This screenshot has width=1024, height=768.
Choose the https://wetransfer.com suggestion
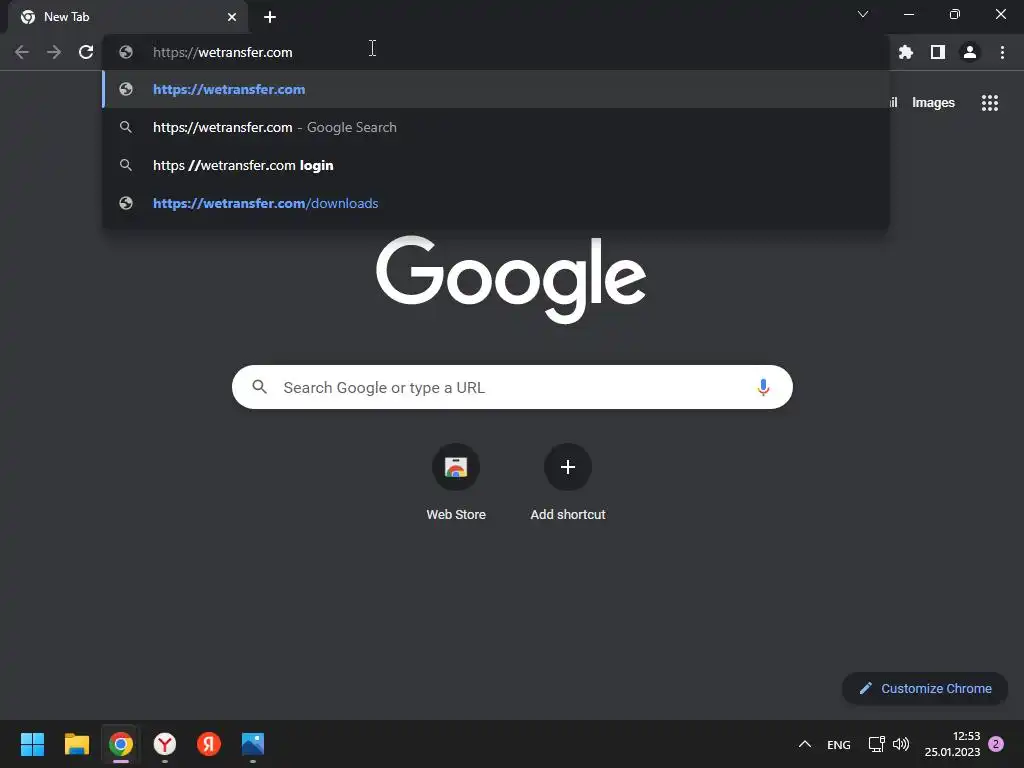496,89
